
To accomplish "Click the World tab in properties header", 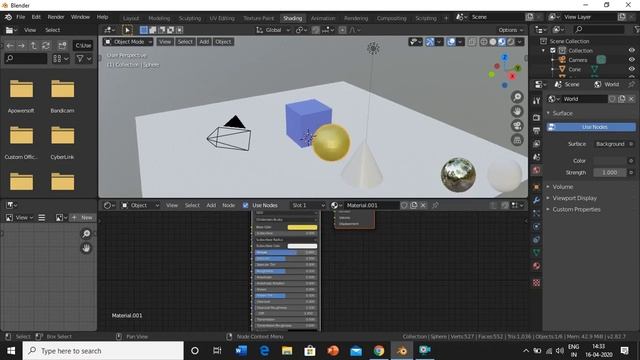I will (x=607, y=84).
